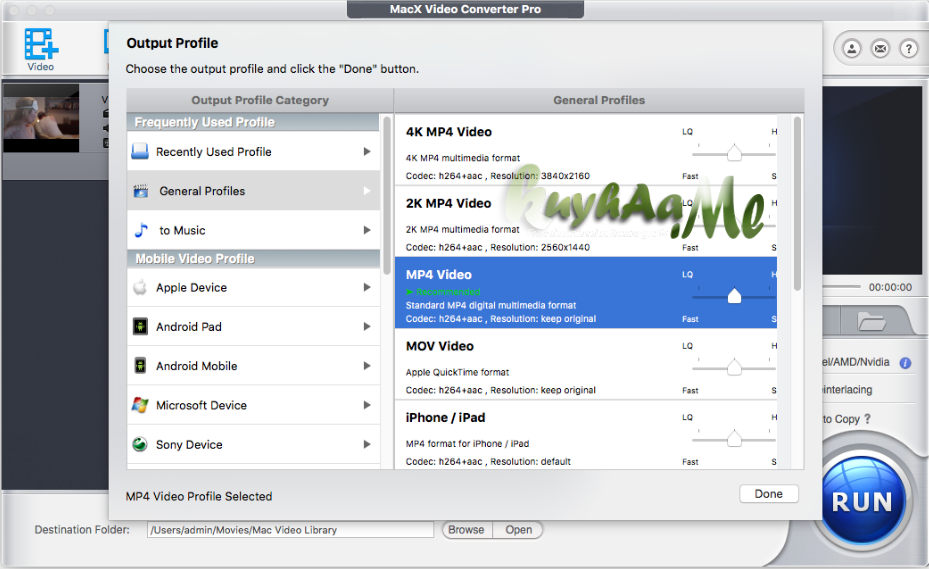
Task: Click the Apple Device logo icon
Action: (x=140, y=287)
